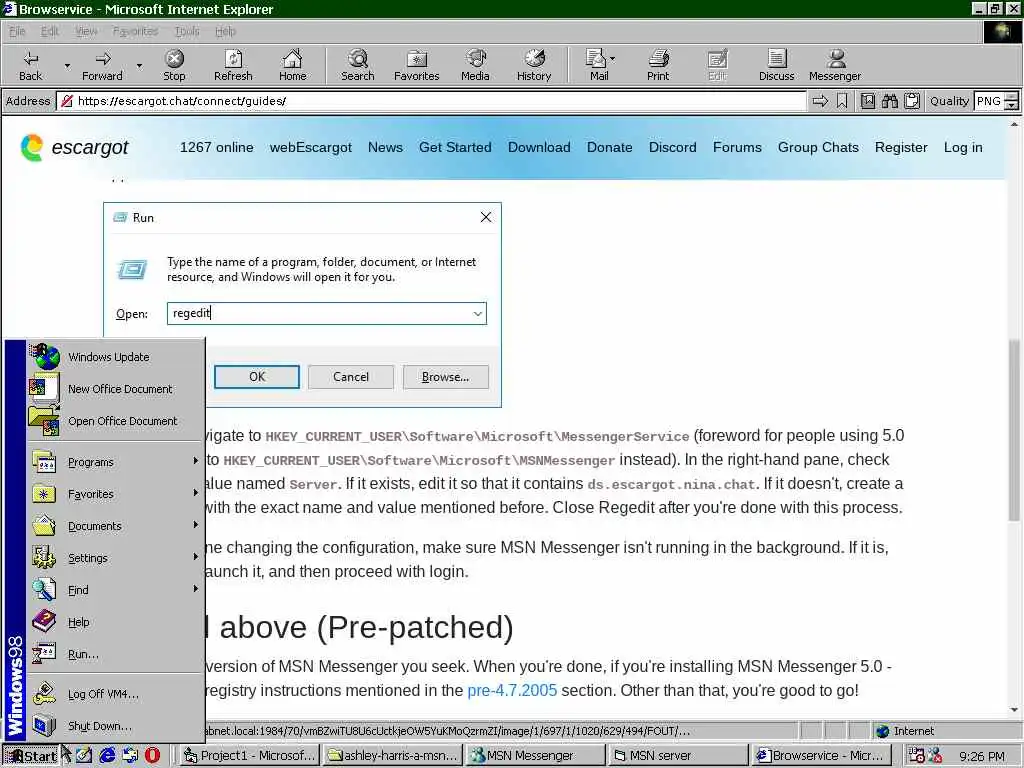Click the Register link
This screenshot has width=1024, height=768.
tap(901, 148)
